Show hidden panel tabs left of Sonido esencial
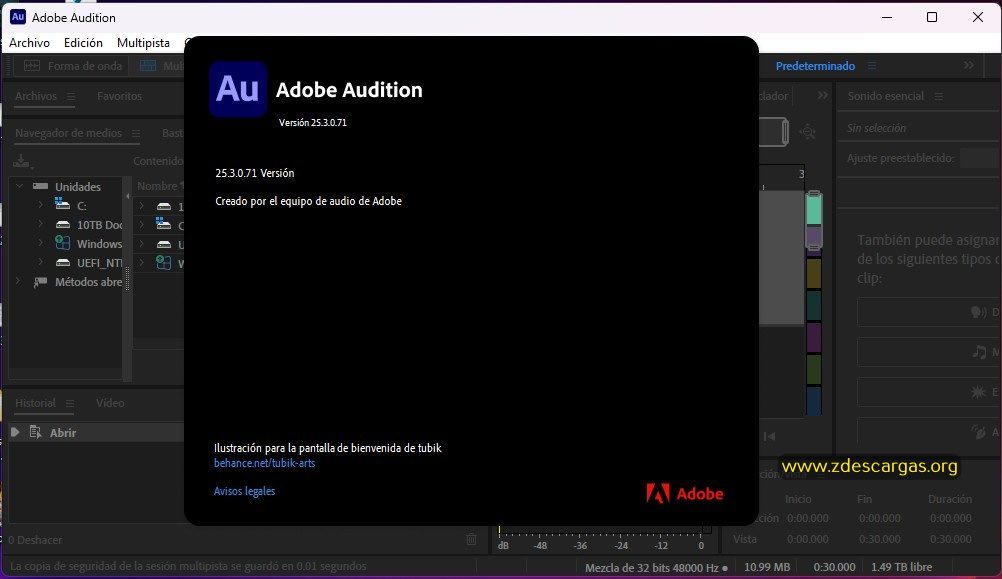 tap(822, 95)
